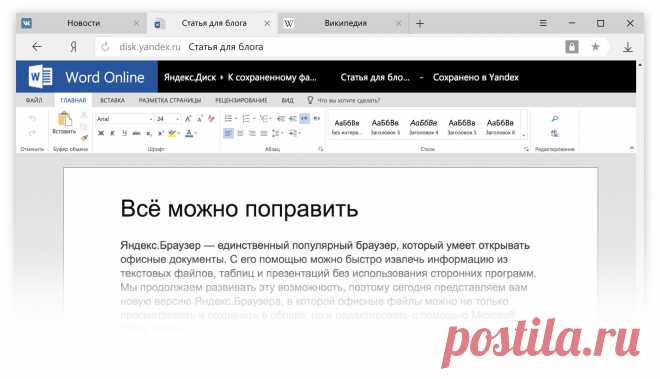660x379 pixels.
Task: Toggle superscript formatting
Action: click(161, 133)
